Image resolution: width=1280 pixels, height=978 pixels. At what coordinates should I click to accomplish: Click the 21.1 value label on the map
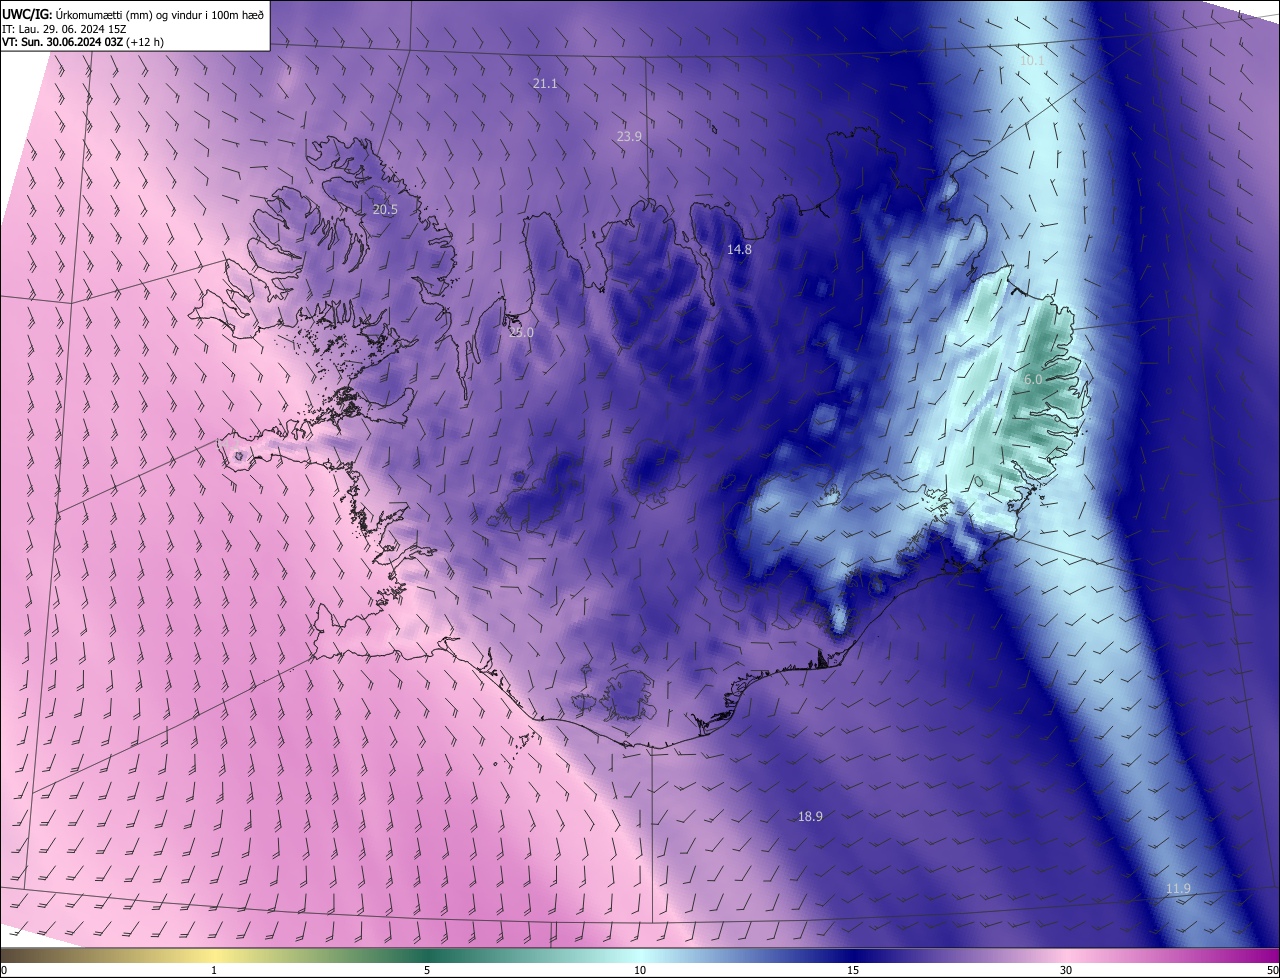(x=545, y=84)
